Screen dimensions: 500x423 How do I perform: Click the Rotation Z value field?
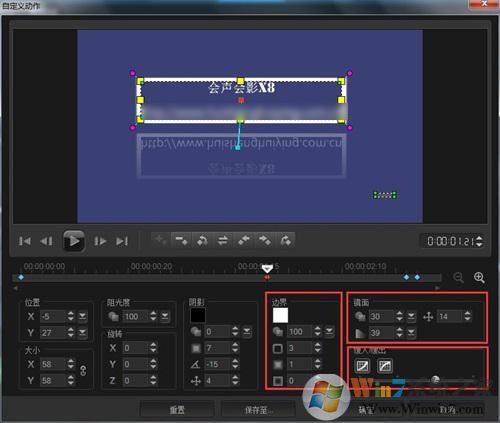click(x=135, y=380)
